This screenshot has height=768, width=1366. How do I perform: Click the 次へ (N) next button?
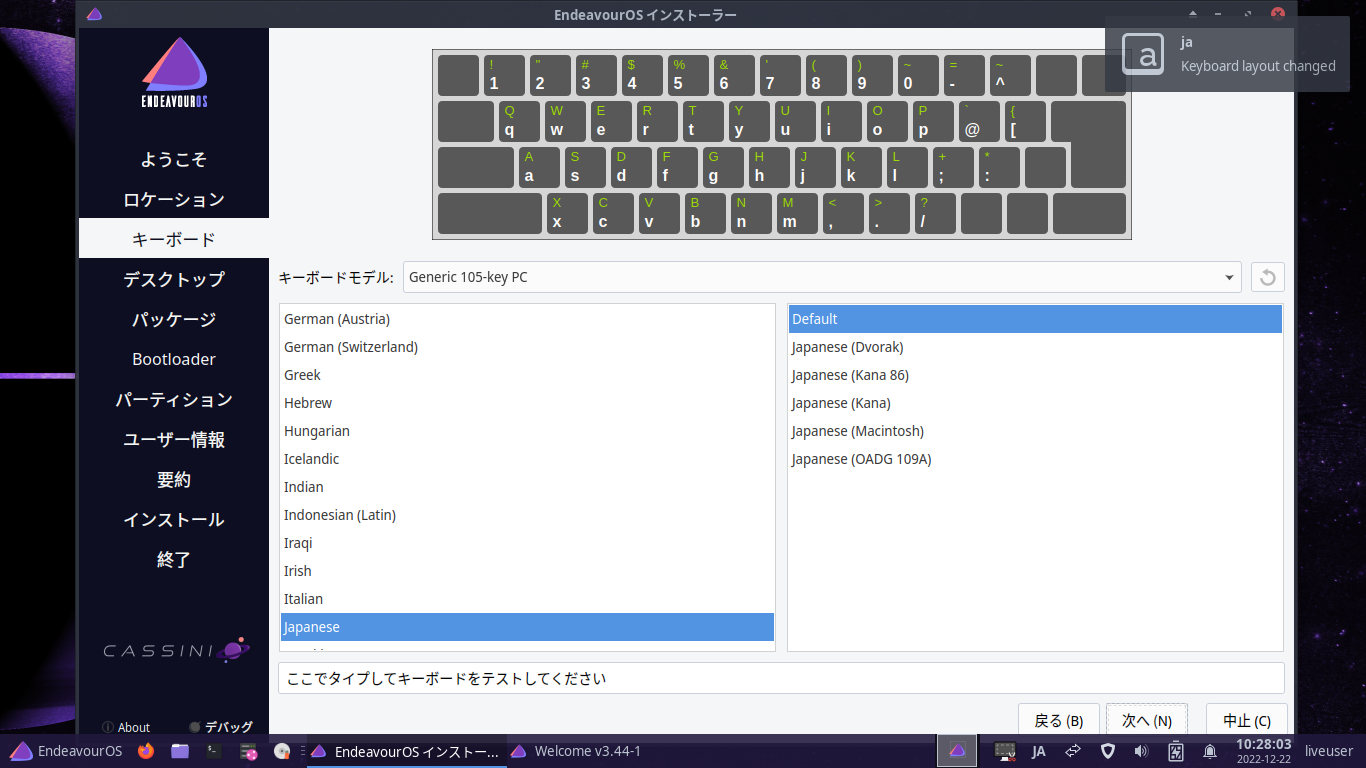[x=1147, y=720]
